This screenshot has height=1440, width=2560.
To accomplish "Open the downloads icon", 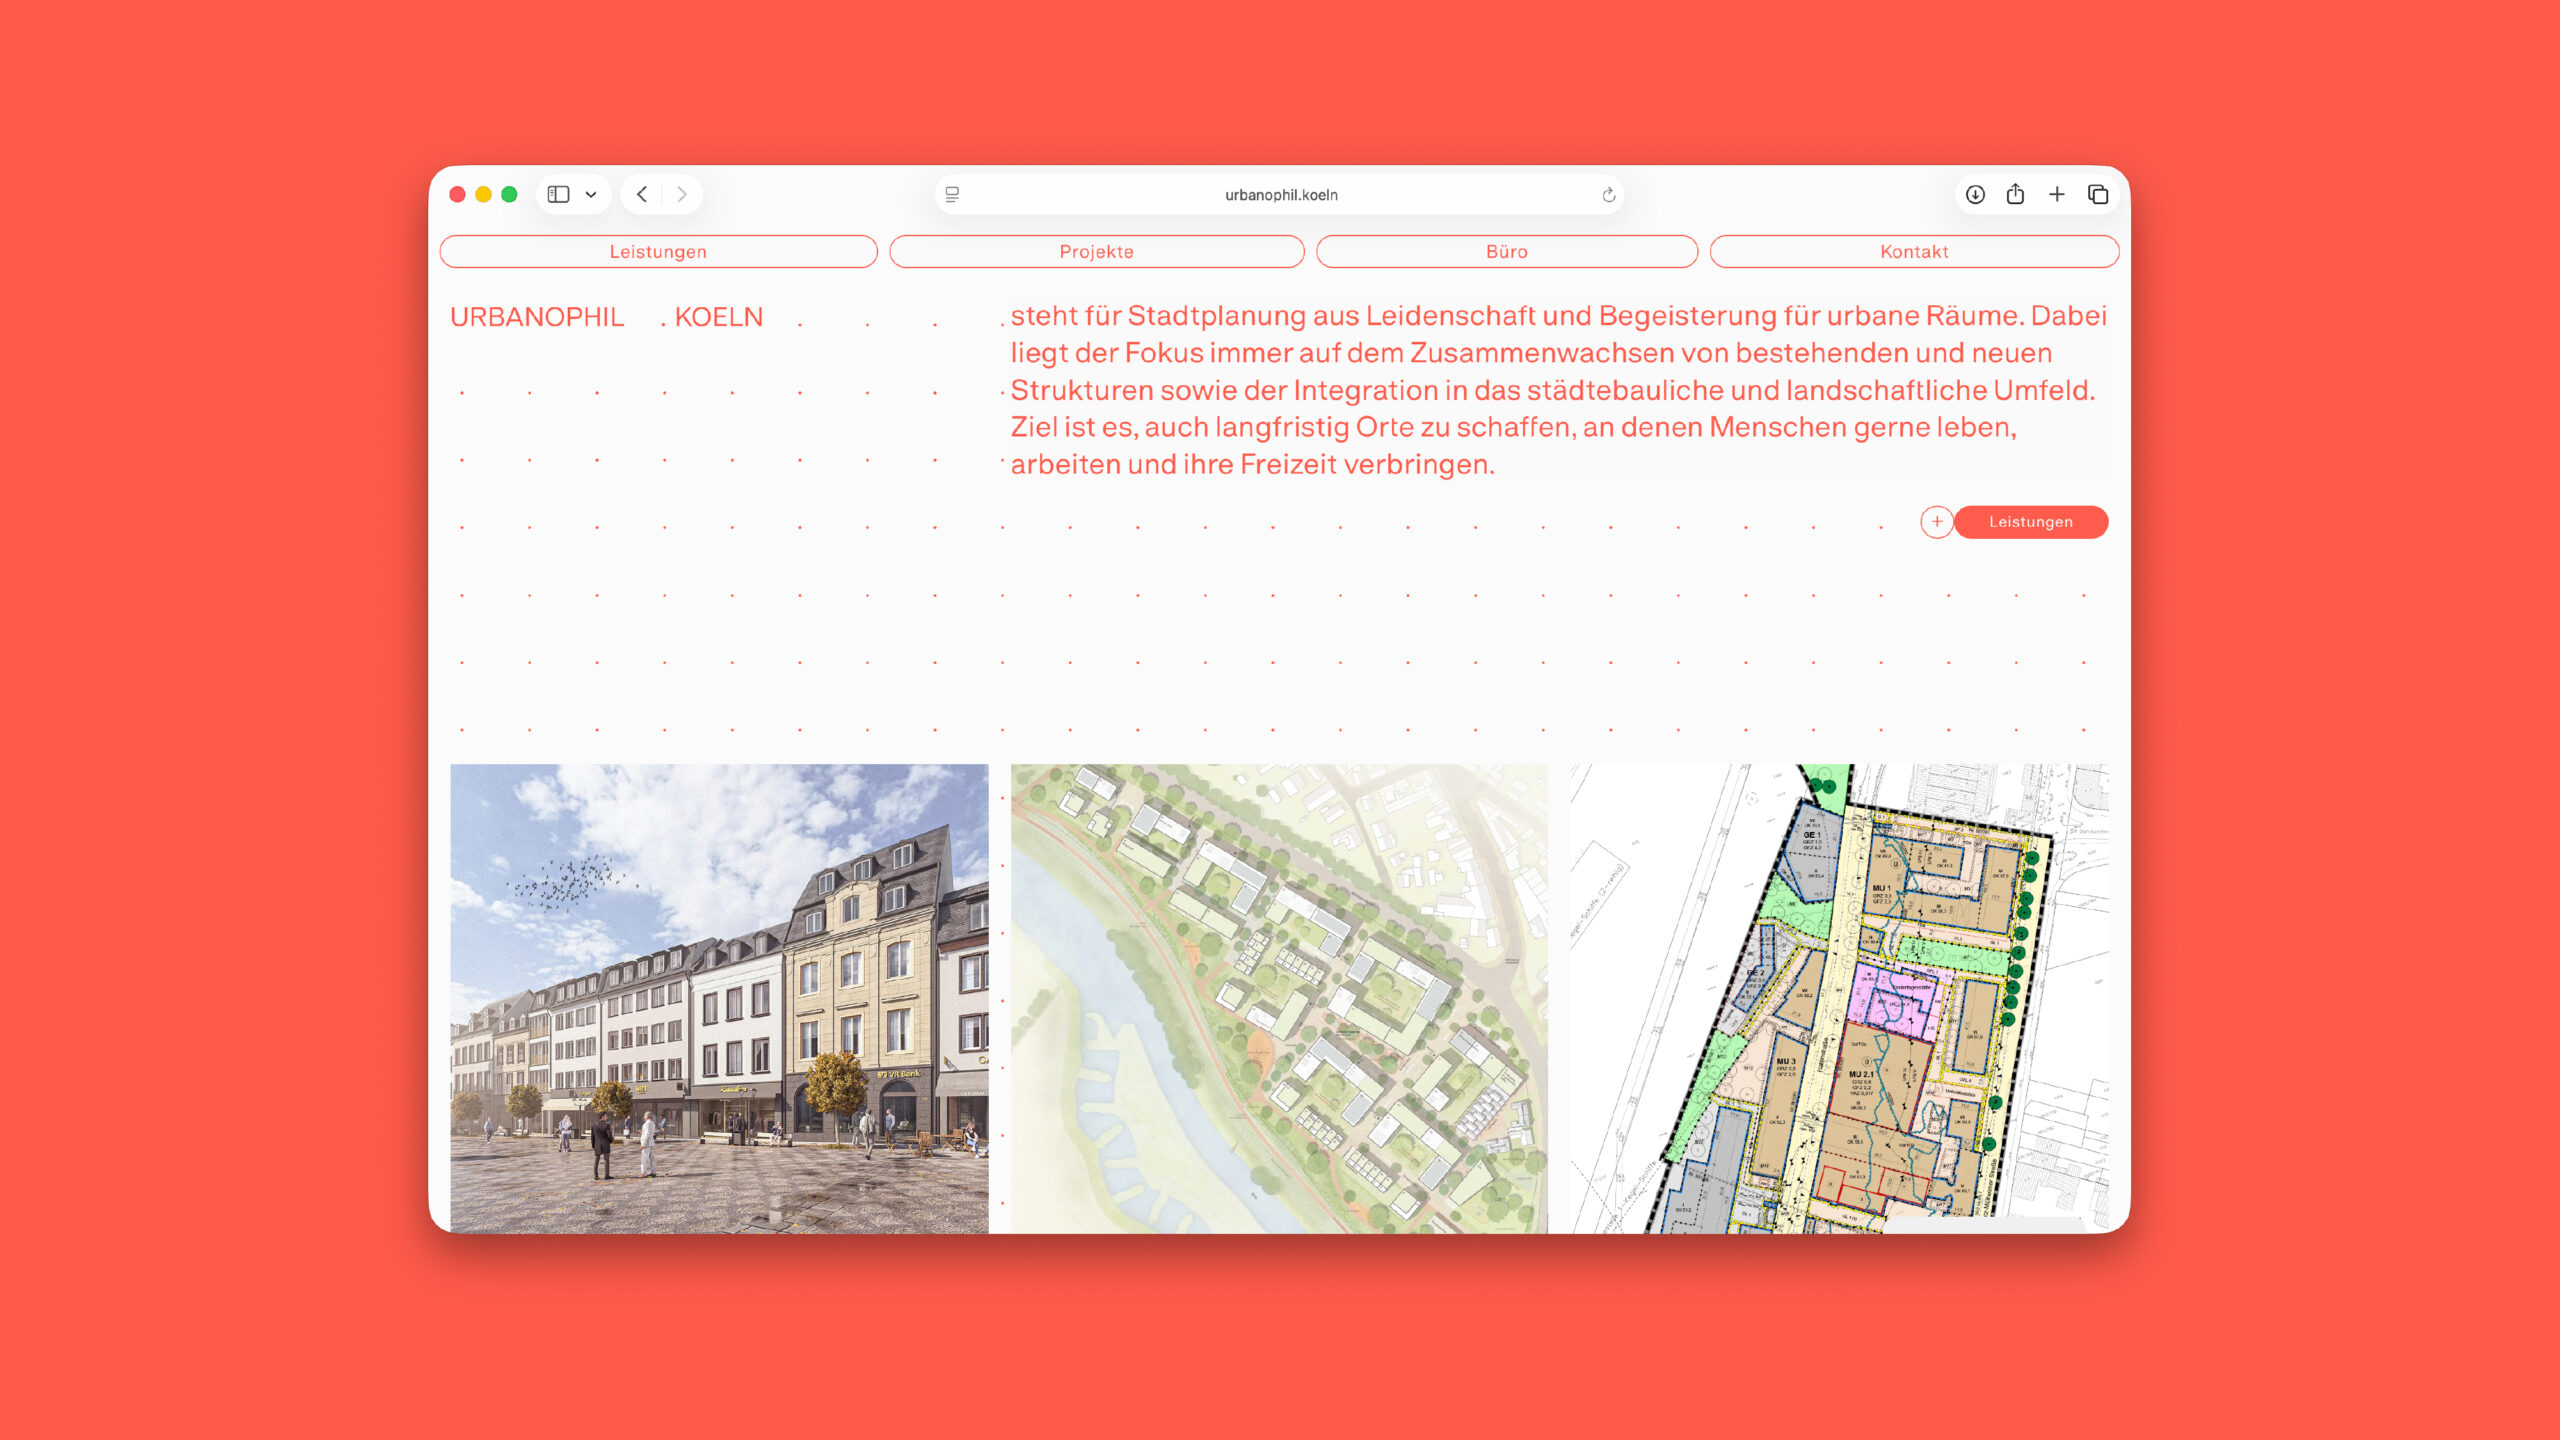I will 1975,194.
